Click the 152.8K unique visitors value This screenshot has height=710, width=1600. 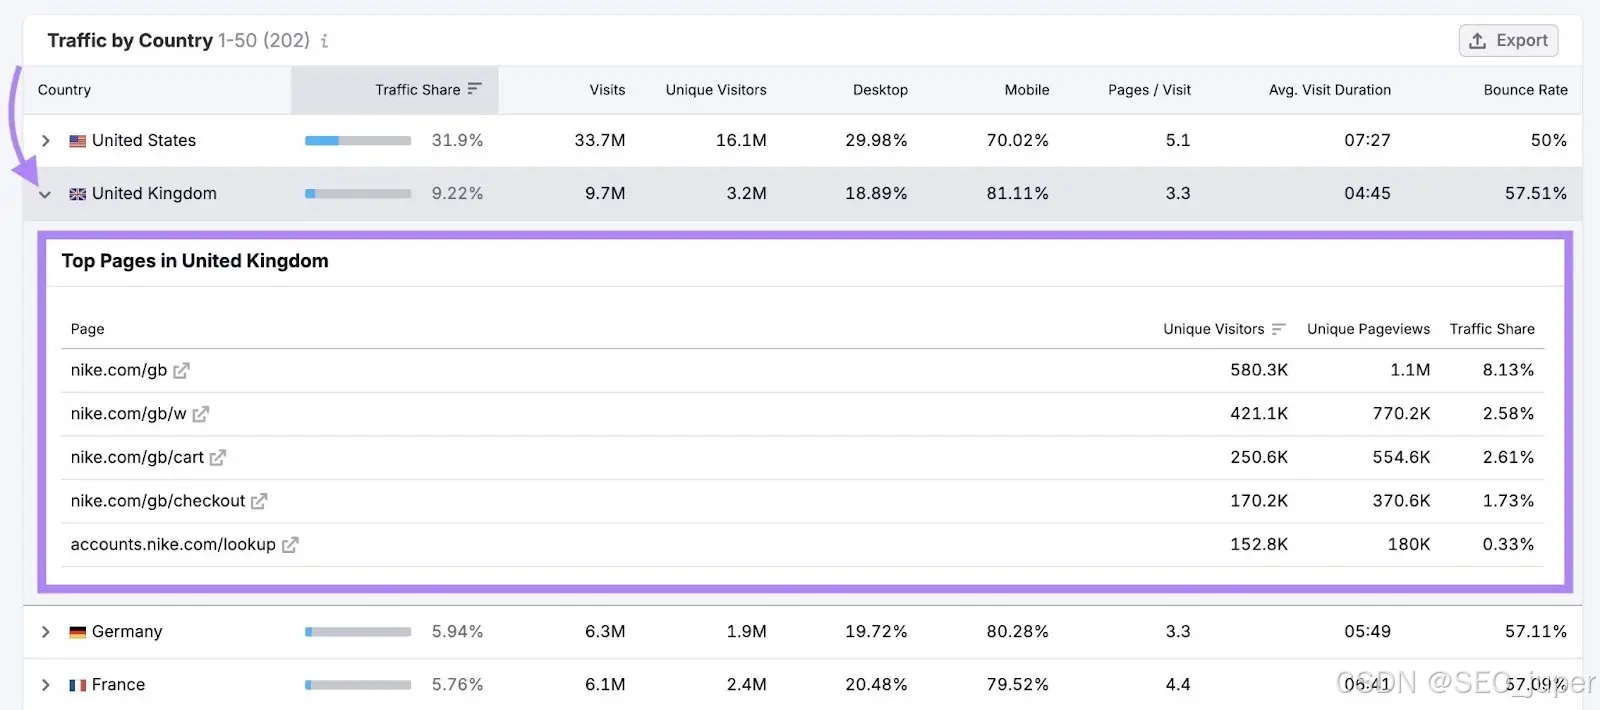1259,545
